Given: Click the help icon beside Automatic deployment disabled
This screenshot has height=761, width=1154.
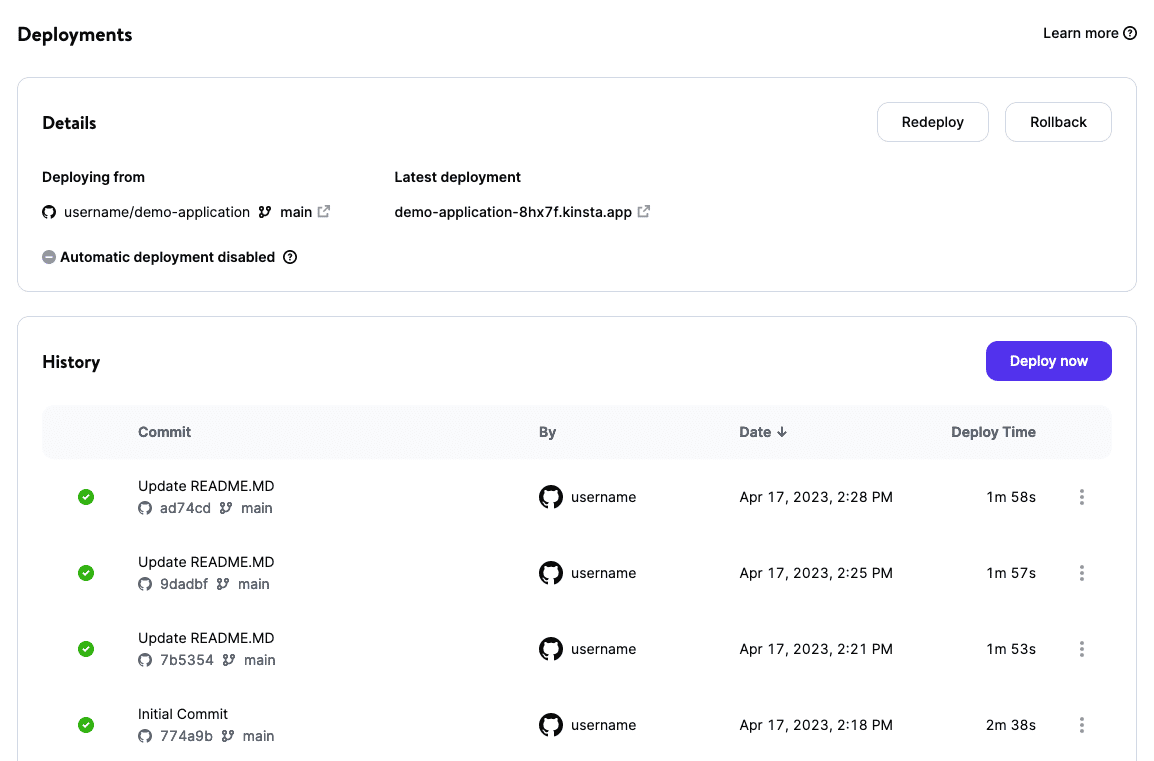Looking at the screenshot, I should (x=290, y=257).
